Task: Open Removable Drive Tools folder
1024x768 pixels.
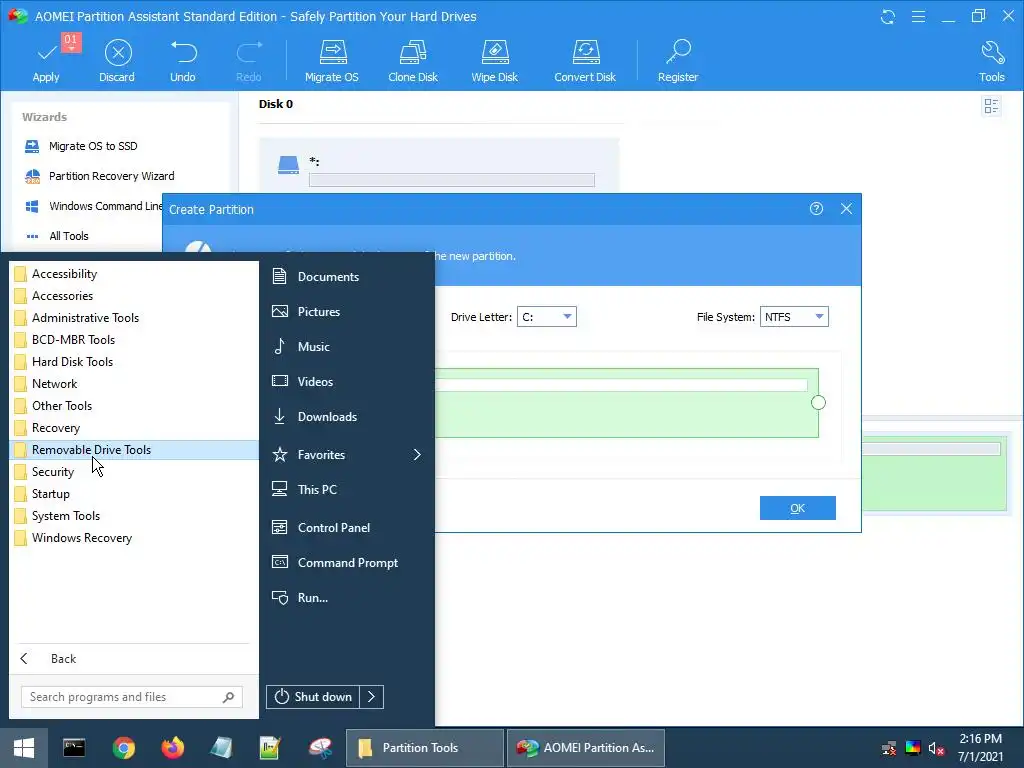Action: 134,450
